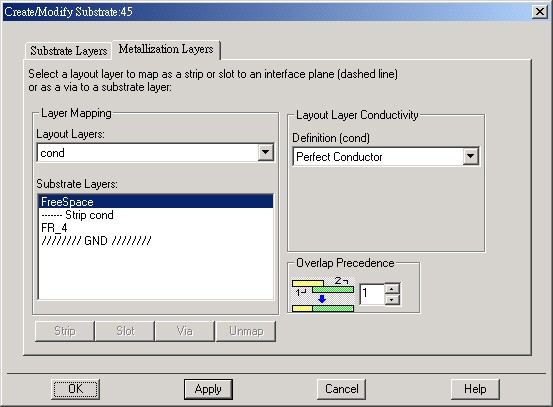
Task: Click the Apply button
Action: tap(208, 389)
